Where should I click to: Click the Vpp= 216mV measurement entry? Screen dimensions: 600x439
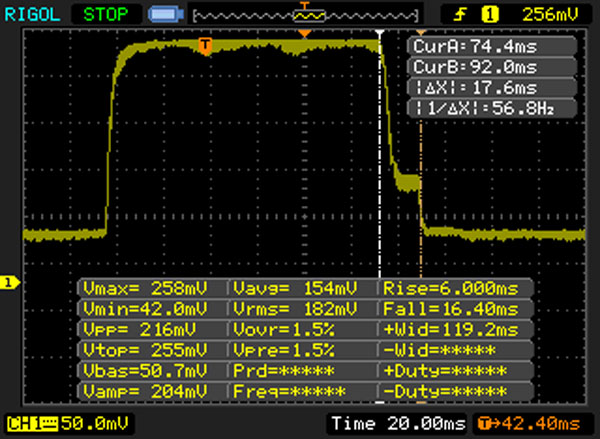tap(152, 327)
